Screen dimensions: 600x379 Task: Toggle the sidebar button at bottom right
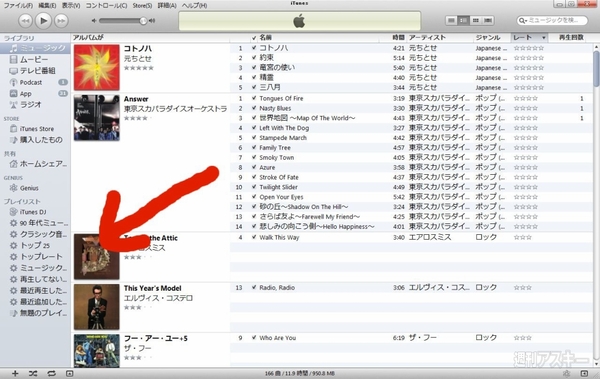point(584,373)
